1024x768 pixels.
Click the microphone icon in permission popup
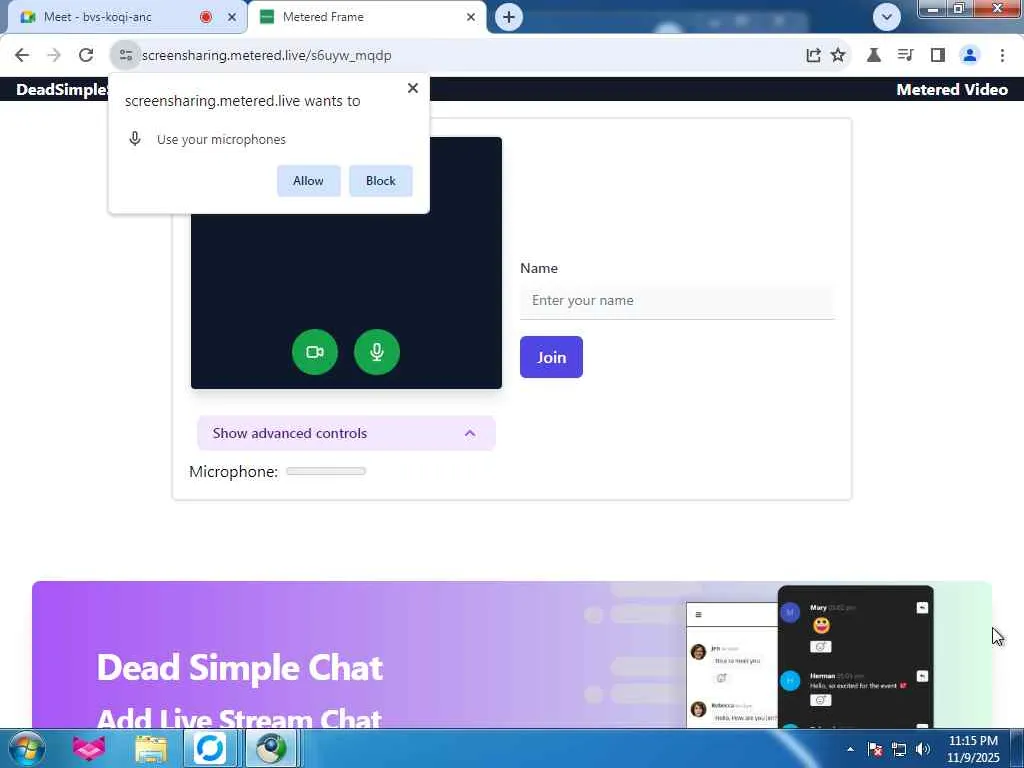135,138
